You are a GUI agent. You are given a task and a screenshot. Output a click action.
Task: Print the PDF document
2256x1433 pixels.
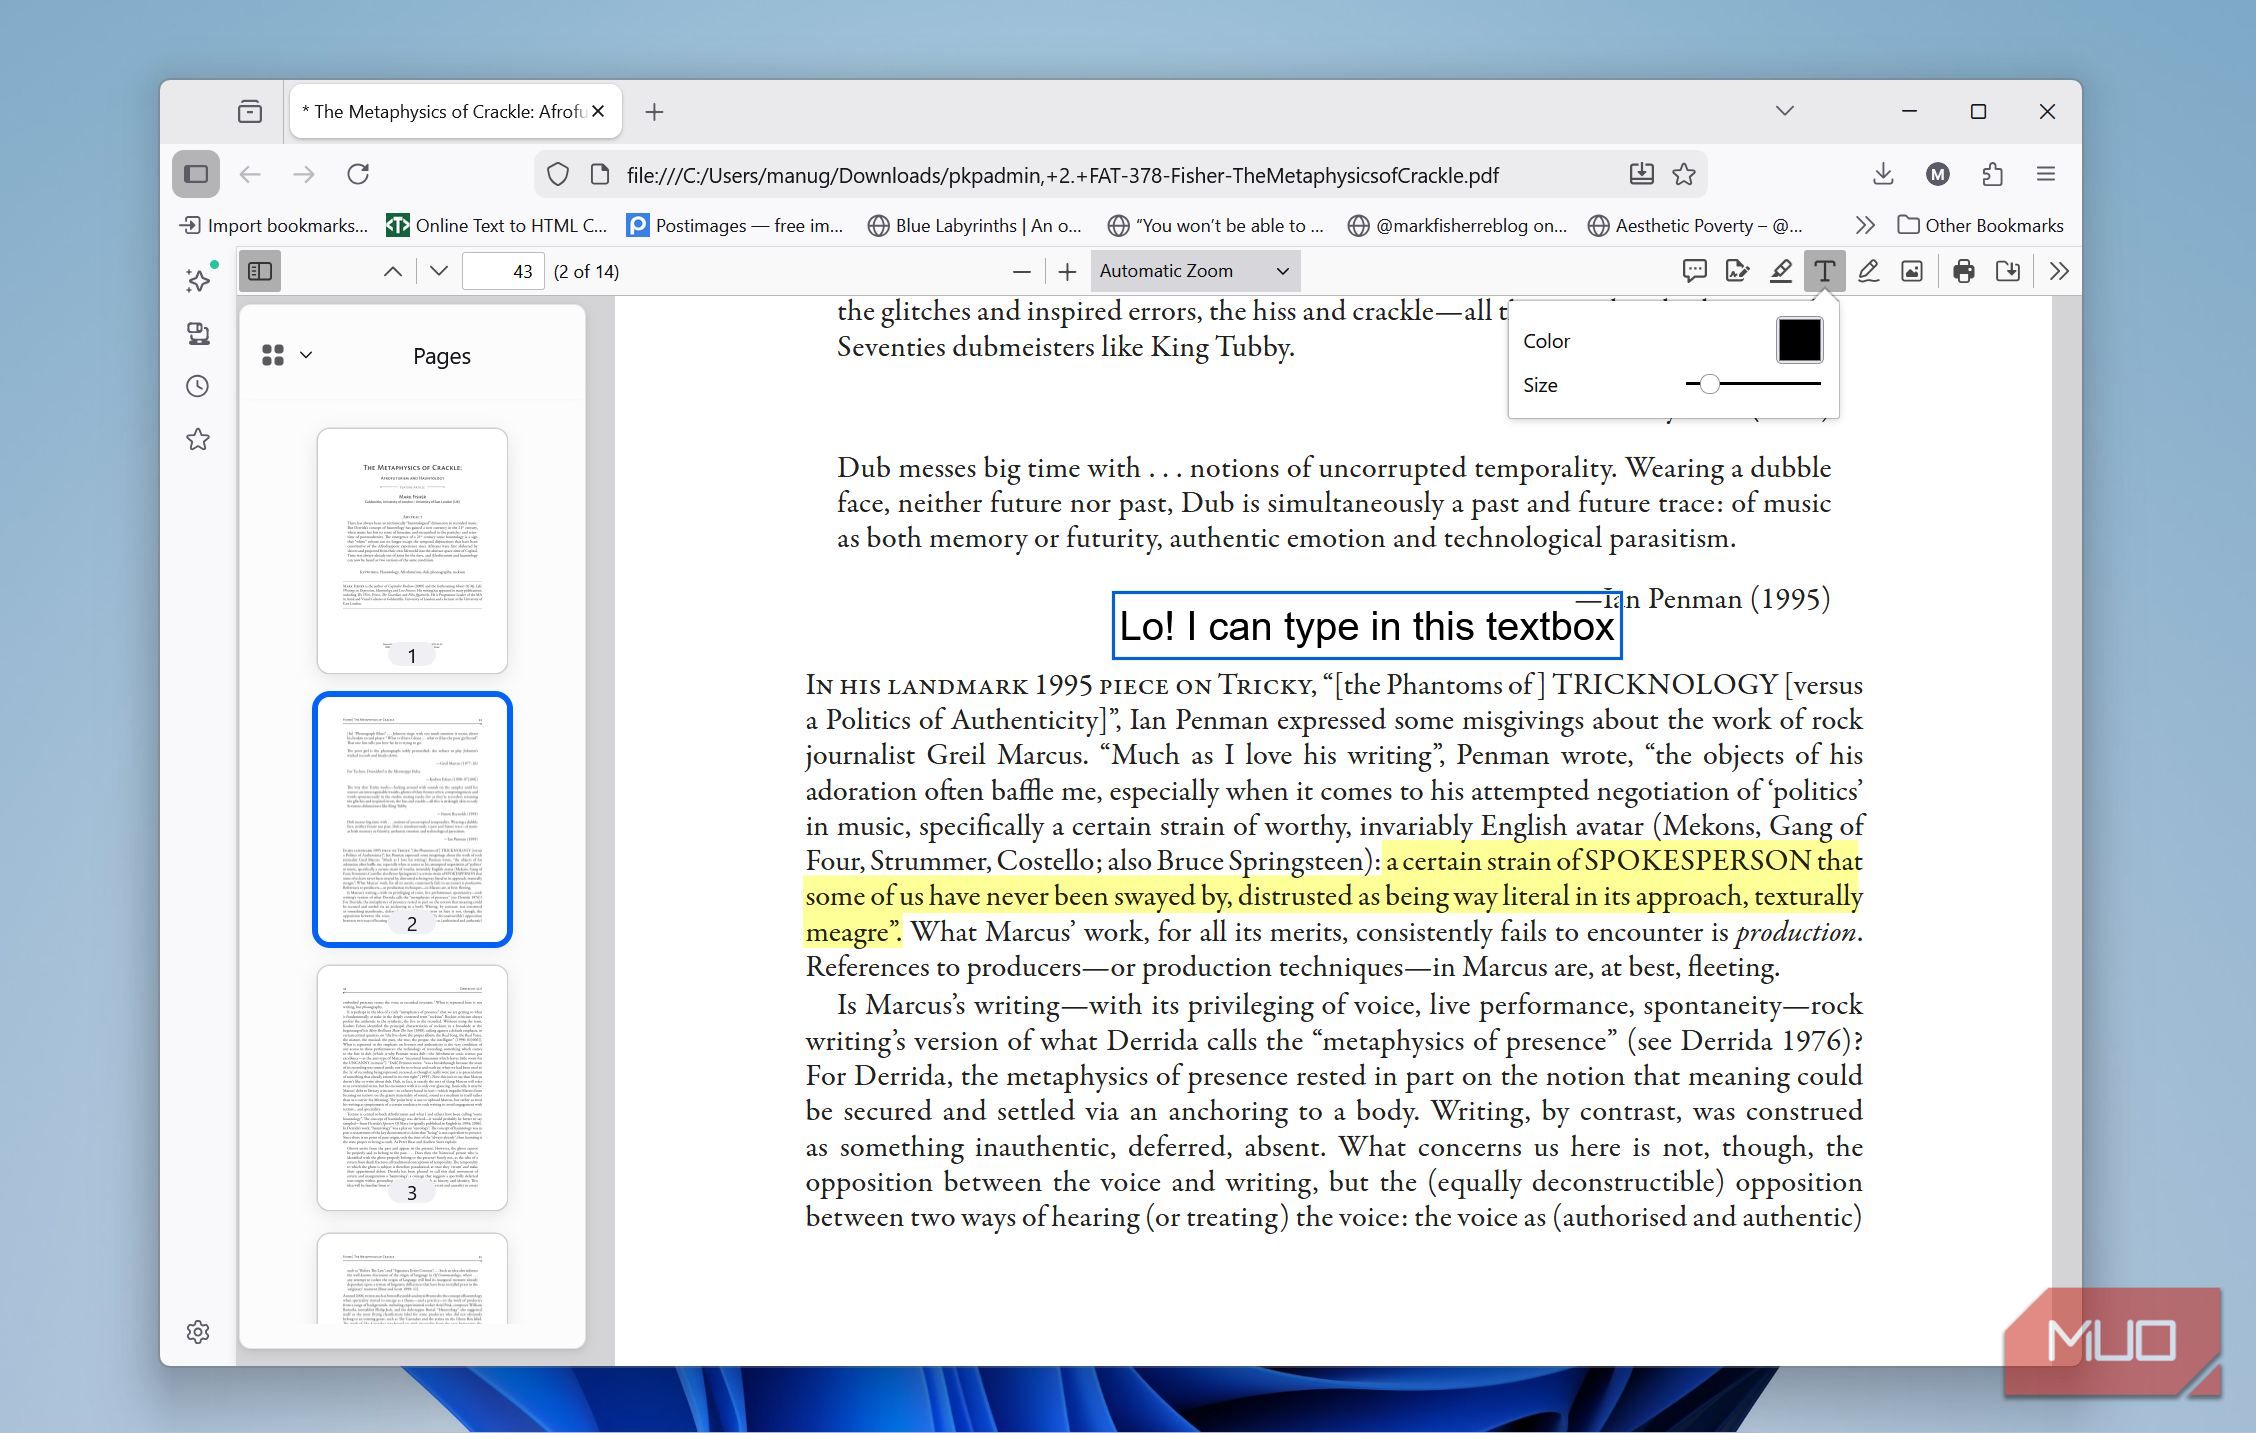[x=1964, y=271]
